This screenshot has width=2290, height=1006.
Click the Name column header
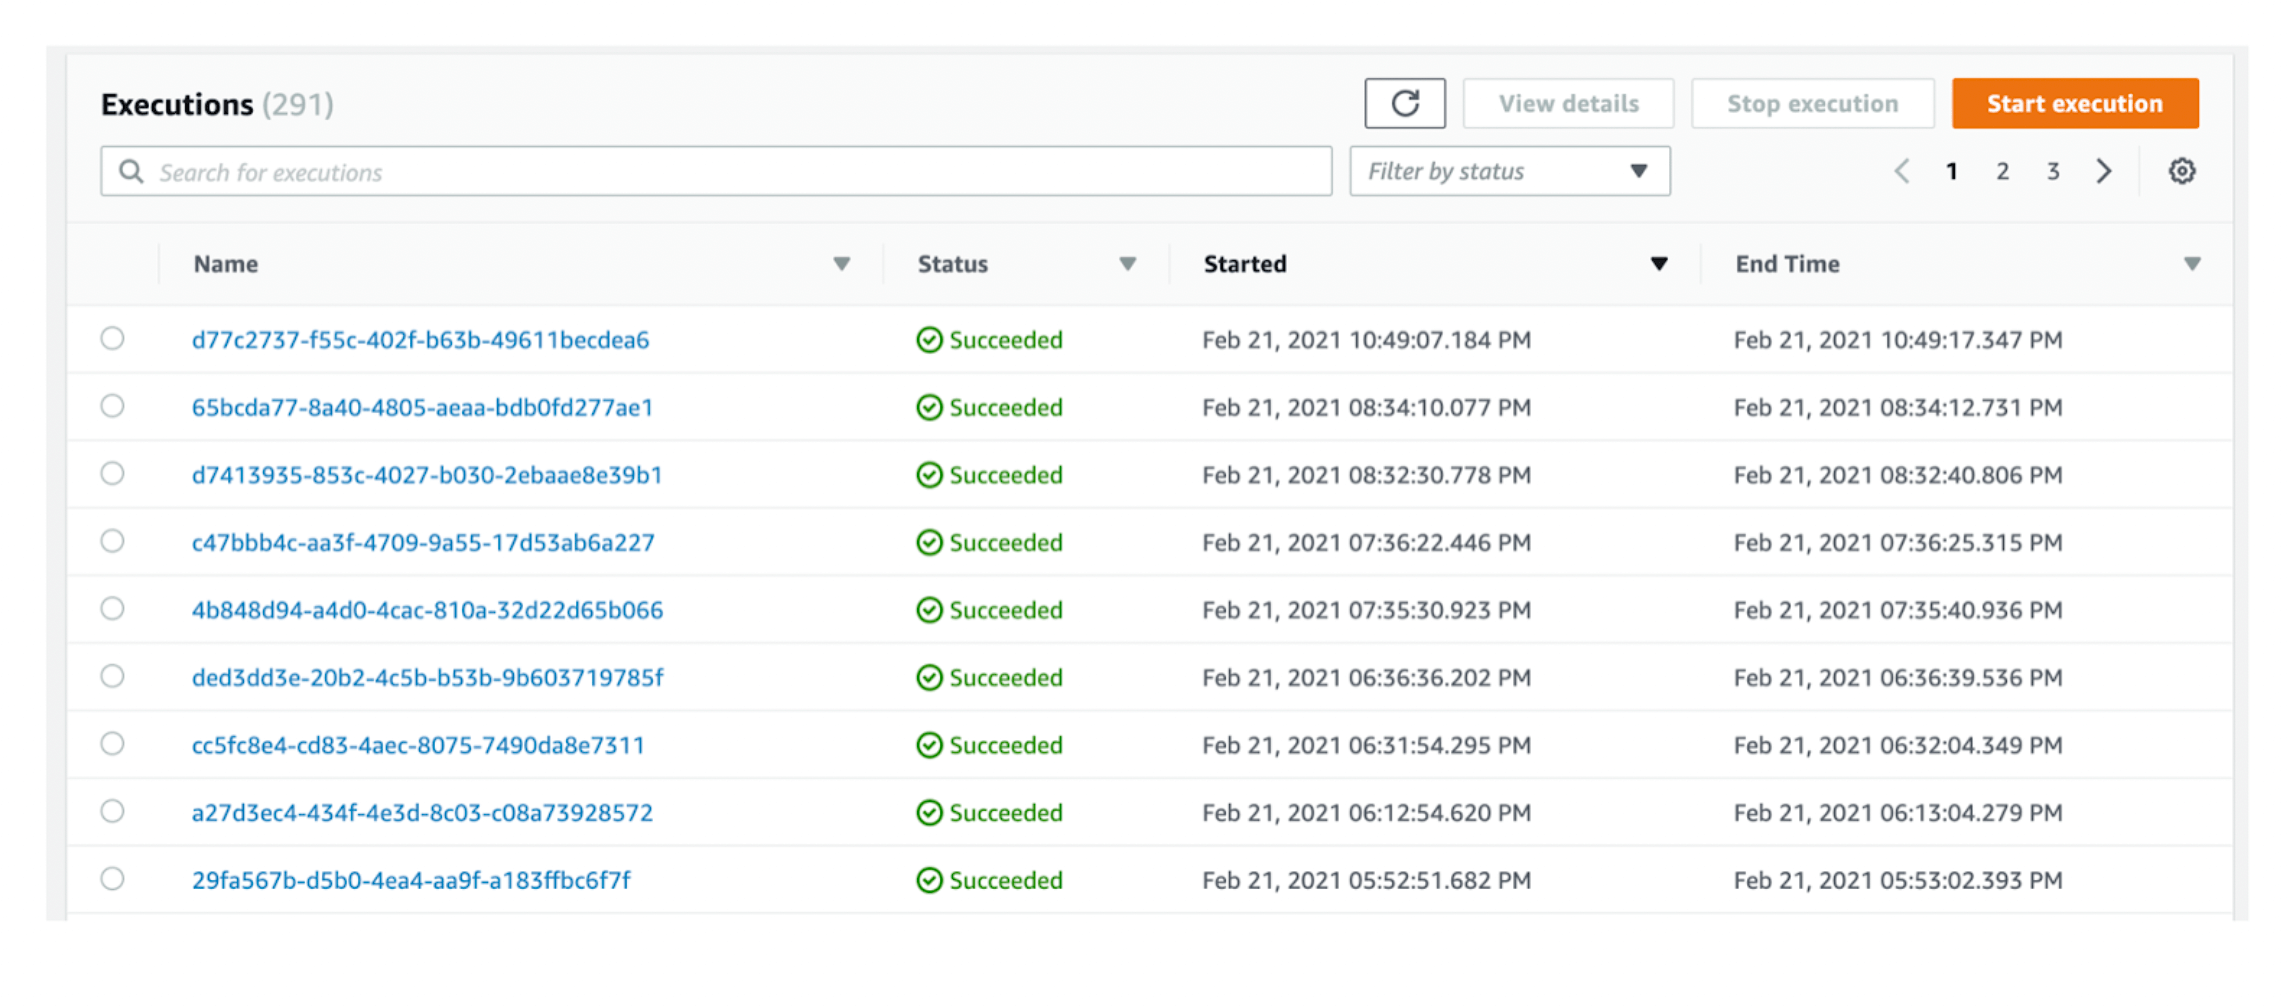(x=226, y=264)
